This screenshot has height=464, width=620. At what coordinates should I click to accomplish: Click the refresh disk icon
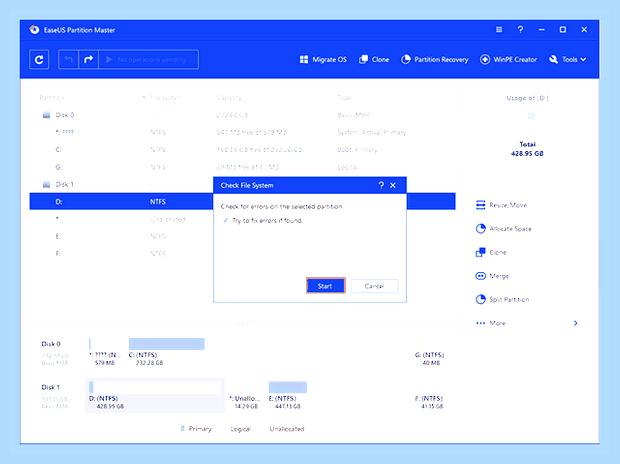point(39,60)
